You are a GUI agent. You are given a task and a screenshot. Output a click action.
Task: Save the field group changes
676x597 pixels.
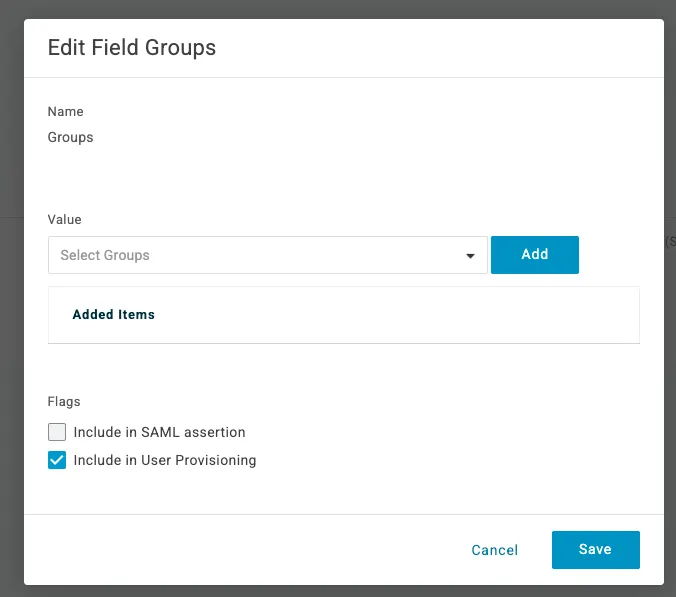click(595, 550)
